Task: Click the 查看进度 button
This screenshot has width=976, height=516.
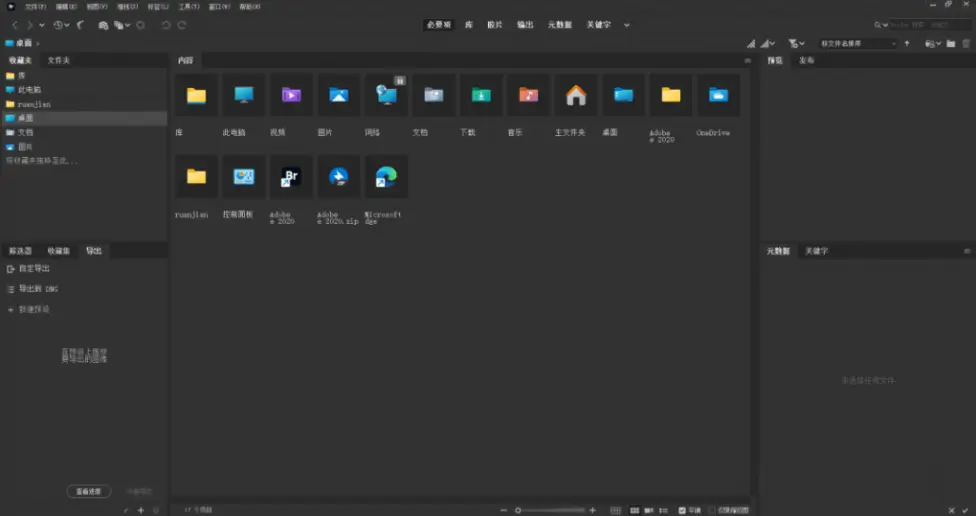Action: pyautogui.click(x=88, y=491)
